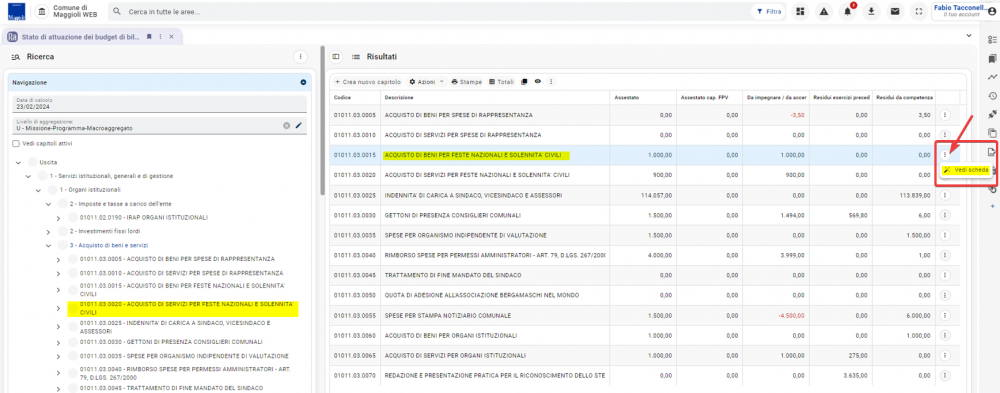Image resolution: width=1000 pixels, height=393 pixels.
Task: Open the Ricerca panel three-dot menu
Action: point(300,57)
